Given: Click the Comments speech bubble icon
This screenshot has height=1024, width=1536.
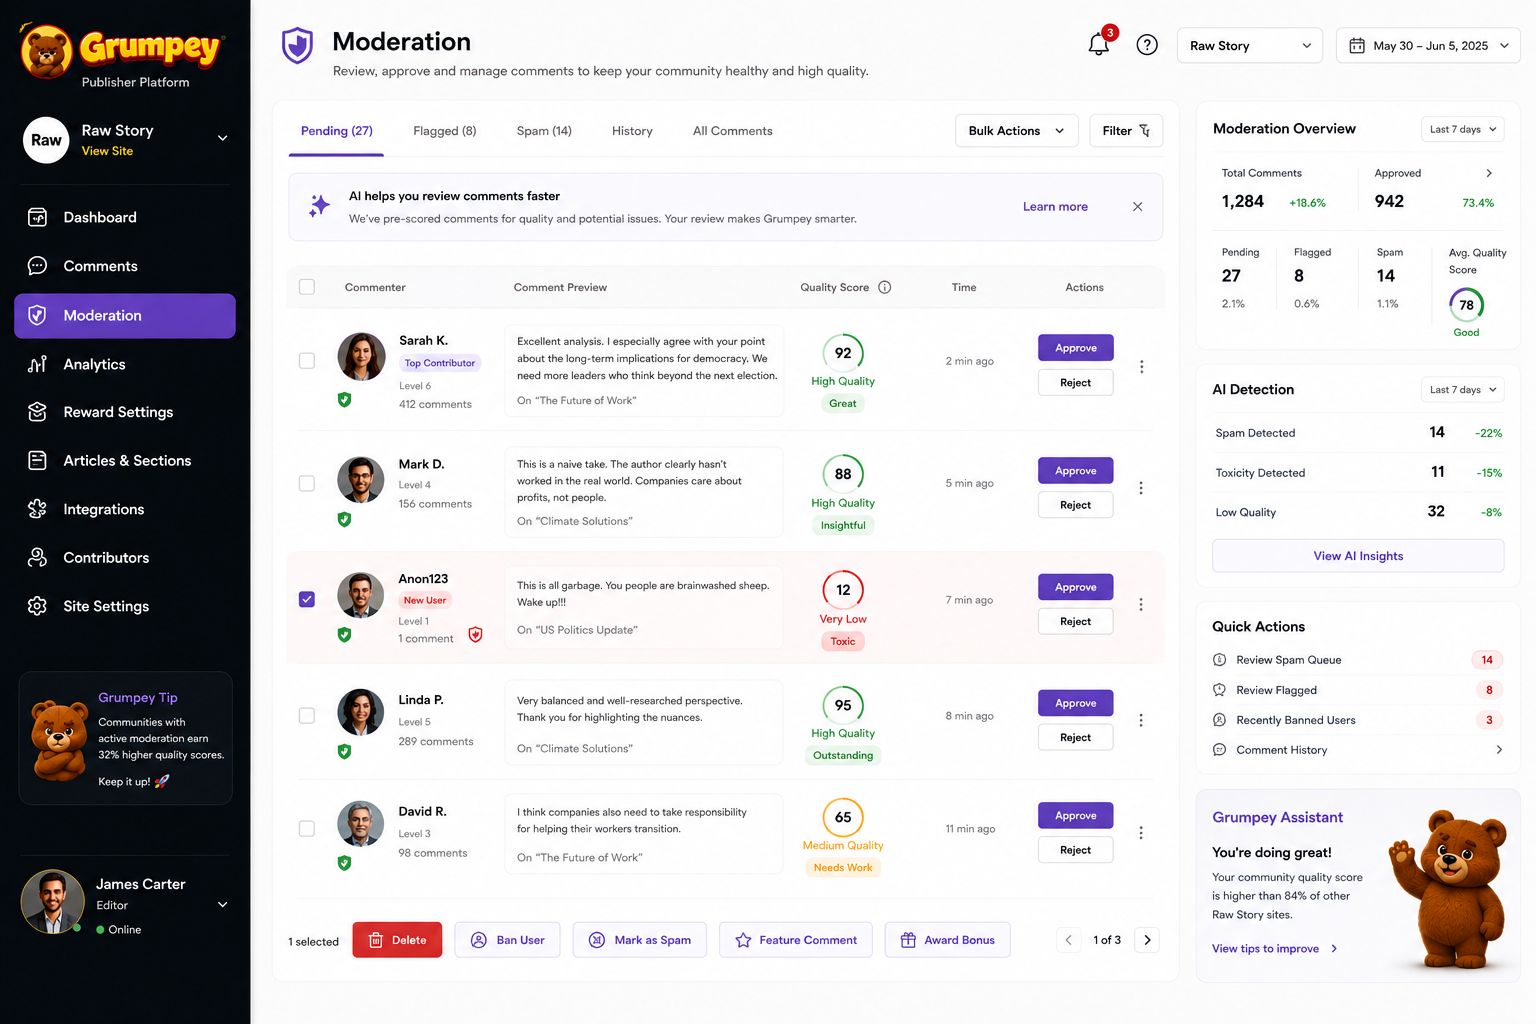Looking at the screenshot, I should pos(38,266).
